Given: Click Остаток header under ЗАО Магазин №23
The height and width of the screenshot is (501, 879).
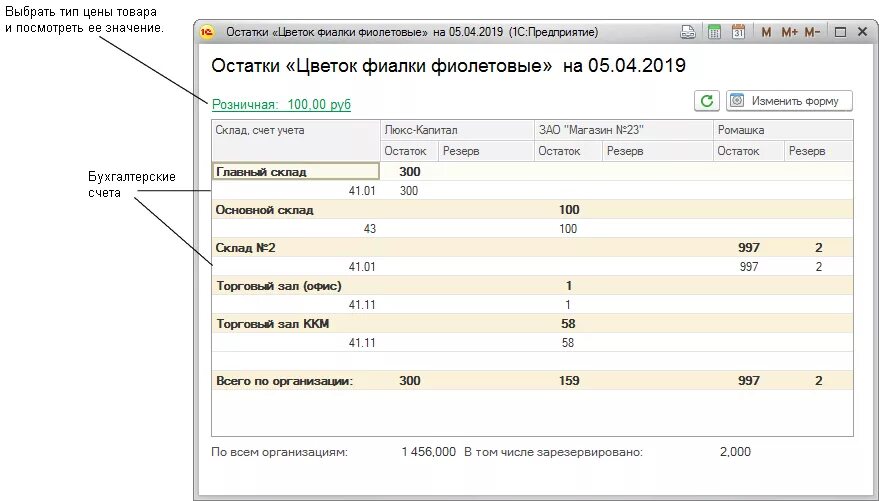Looking at the screenshot, I should 568,151.
